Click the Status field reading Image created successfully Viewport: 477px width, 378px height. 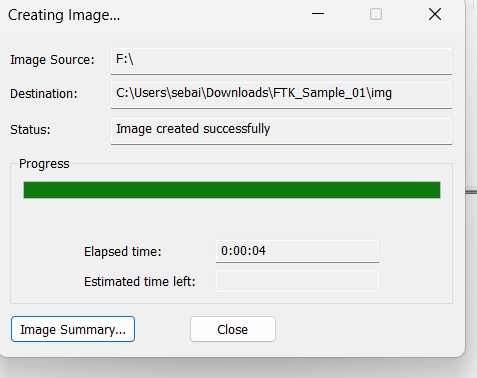click(281, 131)
